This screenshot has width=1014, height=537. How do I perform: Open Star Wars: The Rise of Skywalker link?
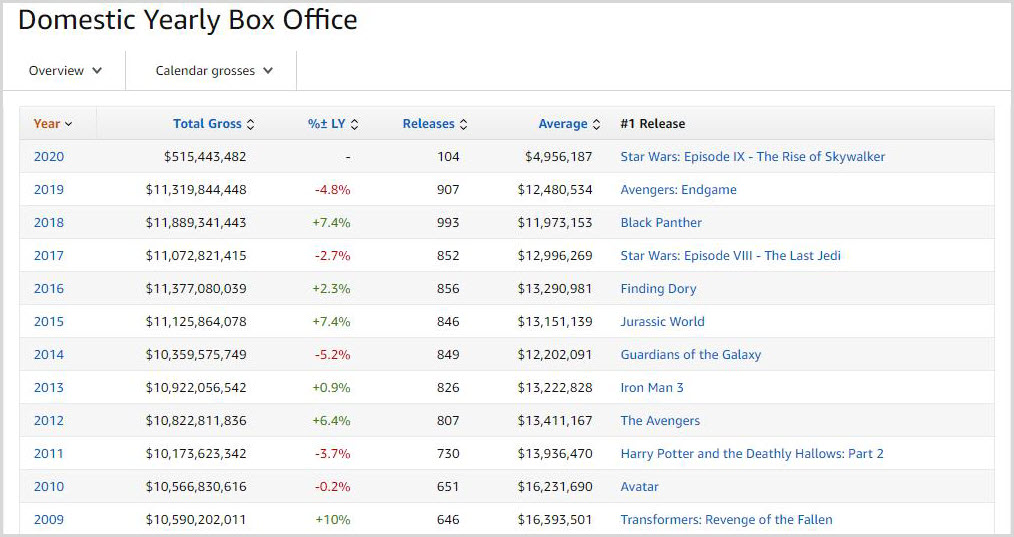click(753, 157)
